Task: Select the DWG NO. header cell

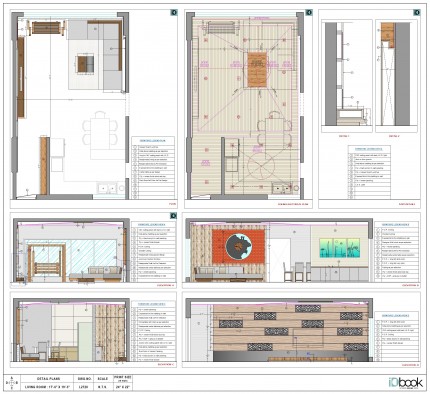Action: click(x=84, y=379)
